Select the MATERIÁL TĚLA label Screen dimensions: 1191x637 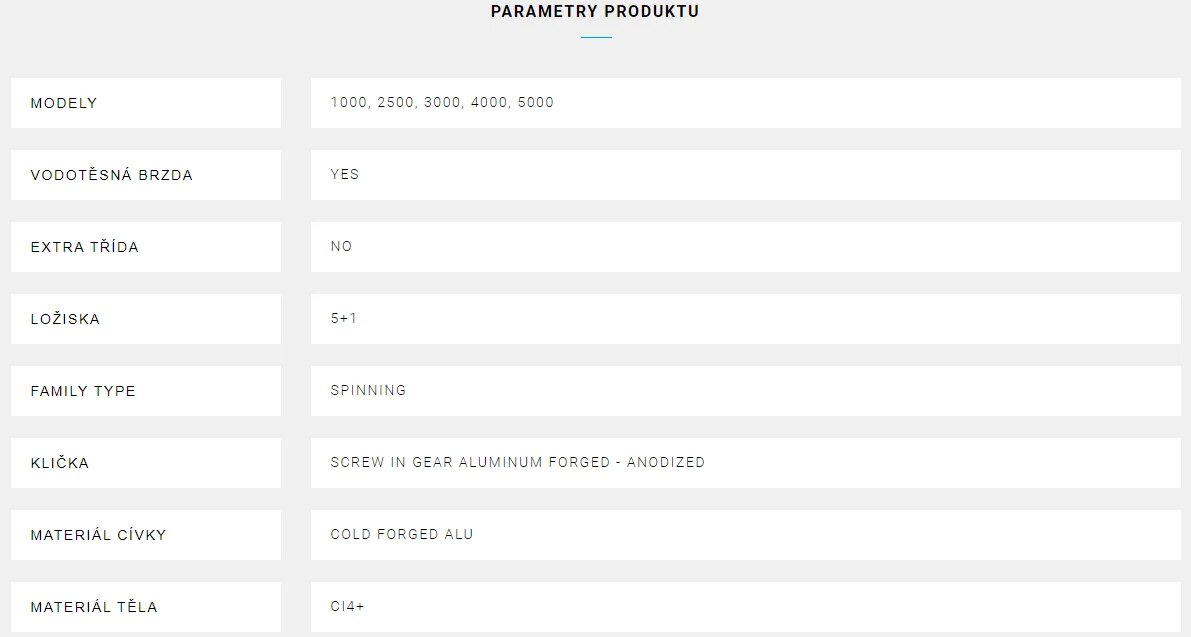[x=94, y=607]
